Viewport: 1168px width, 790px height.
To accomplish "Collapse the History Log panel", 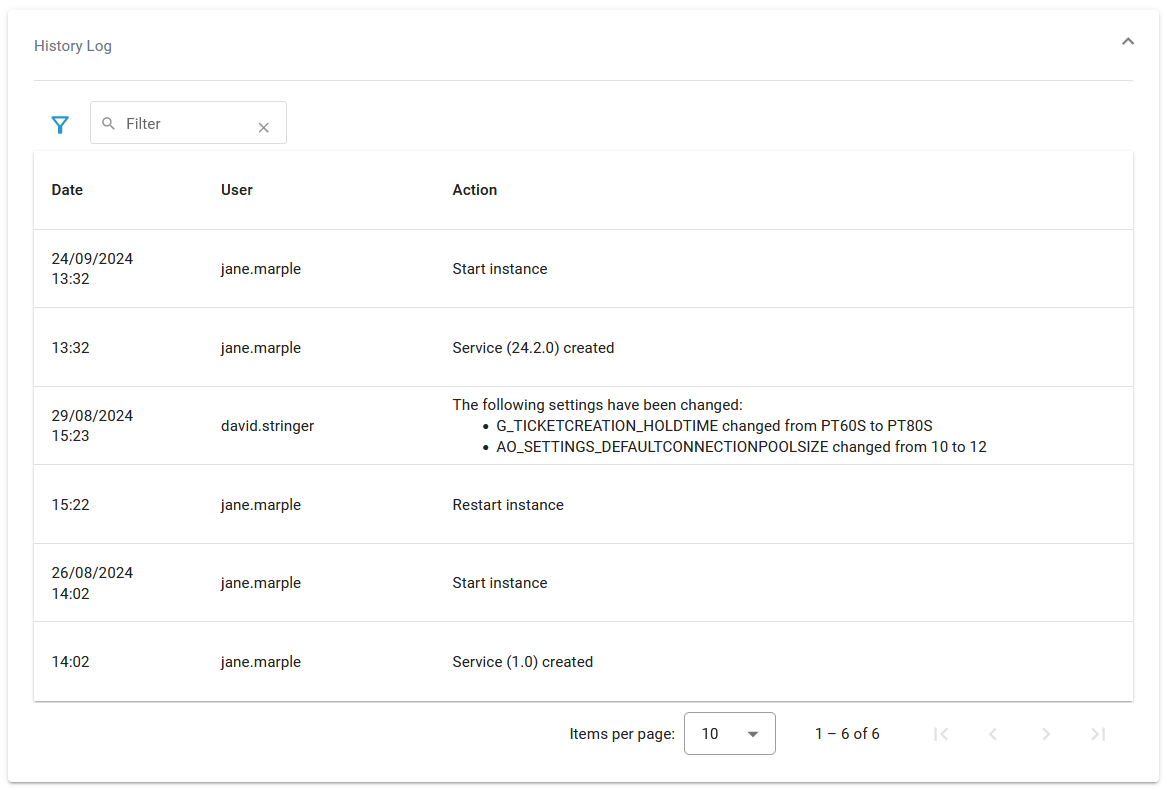I will point(1127,42).
